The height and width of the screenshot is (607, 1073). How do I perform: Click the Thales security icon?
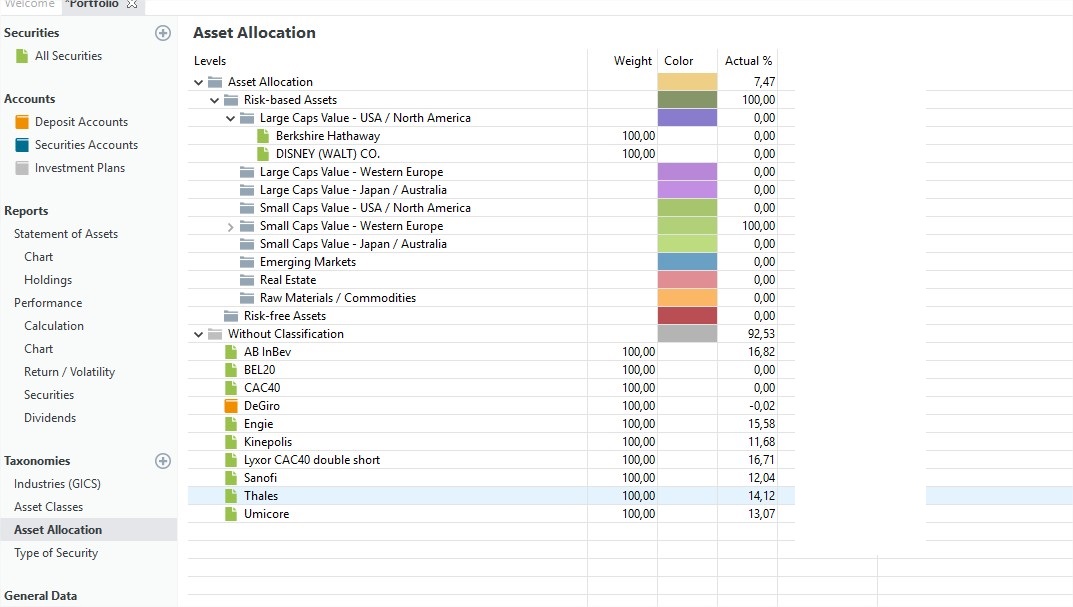click(231, 495)
